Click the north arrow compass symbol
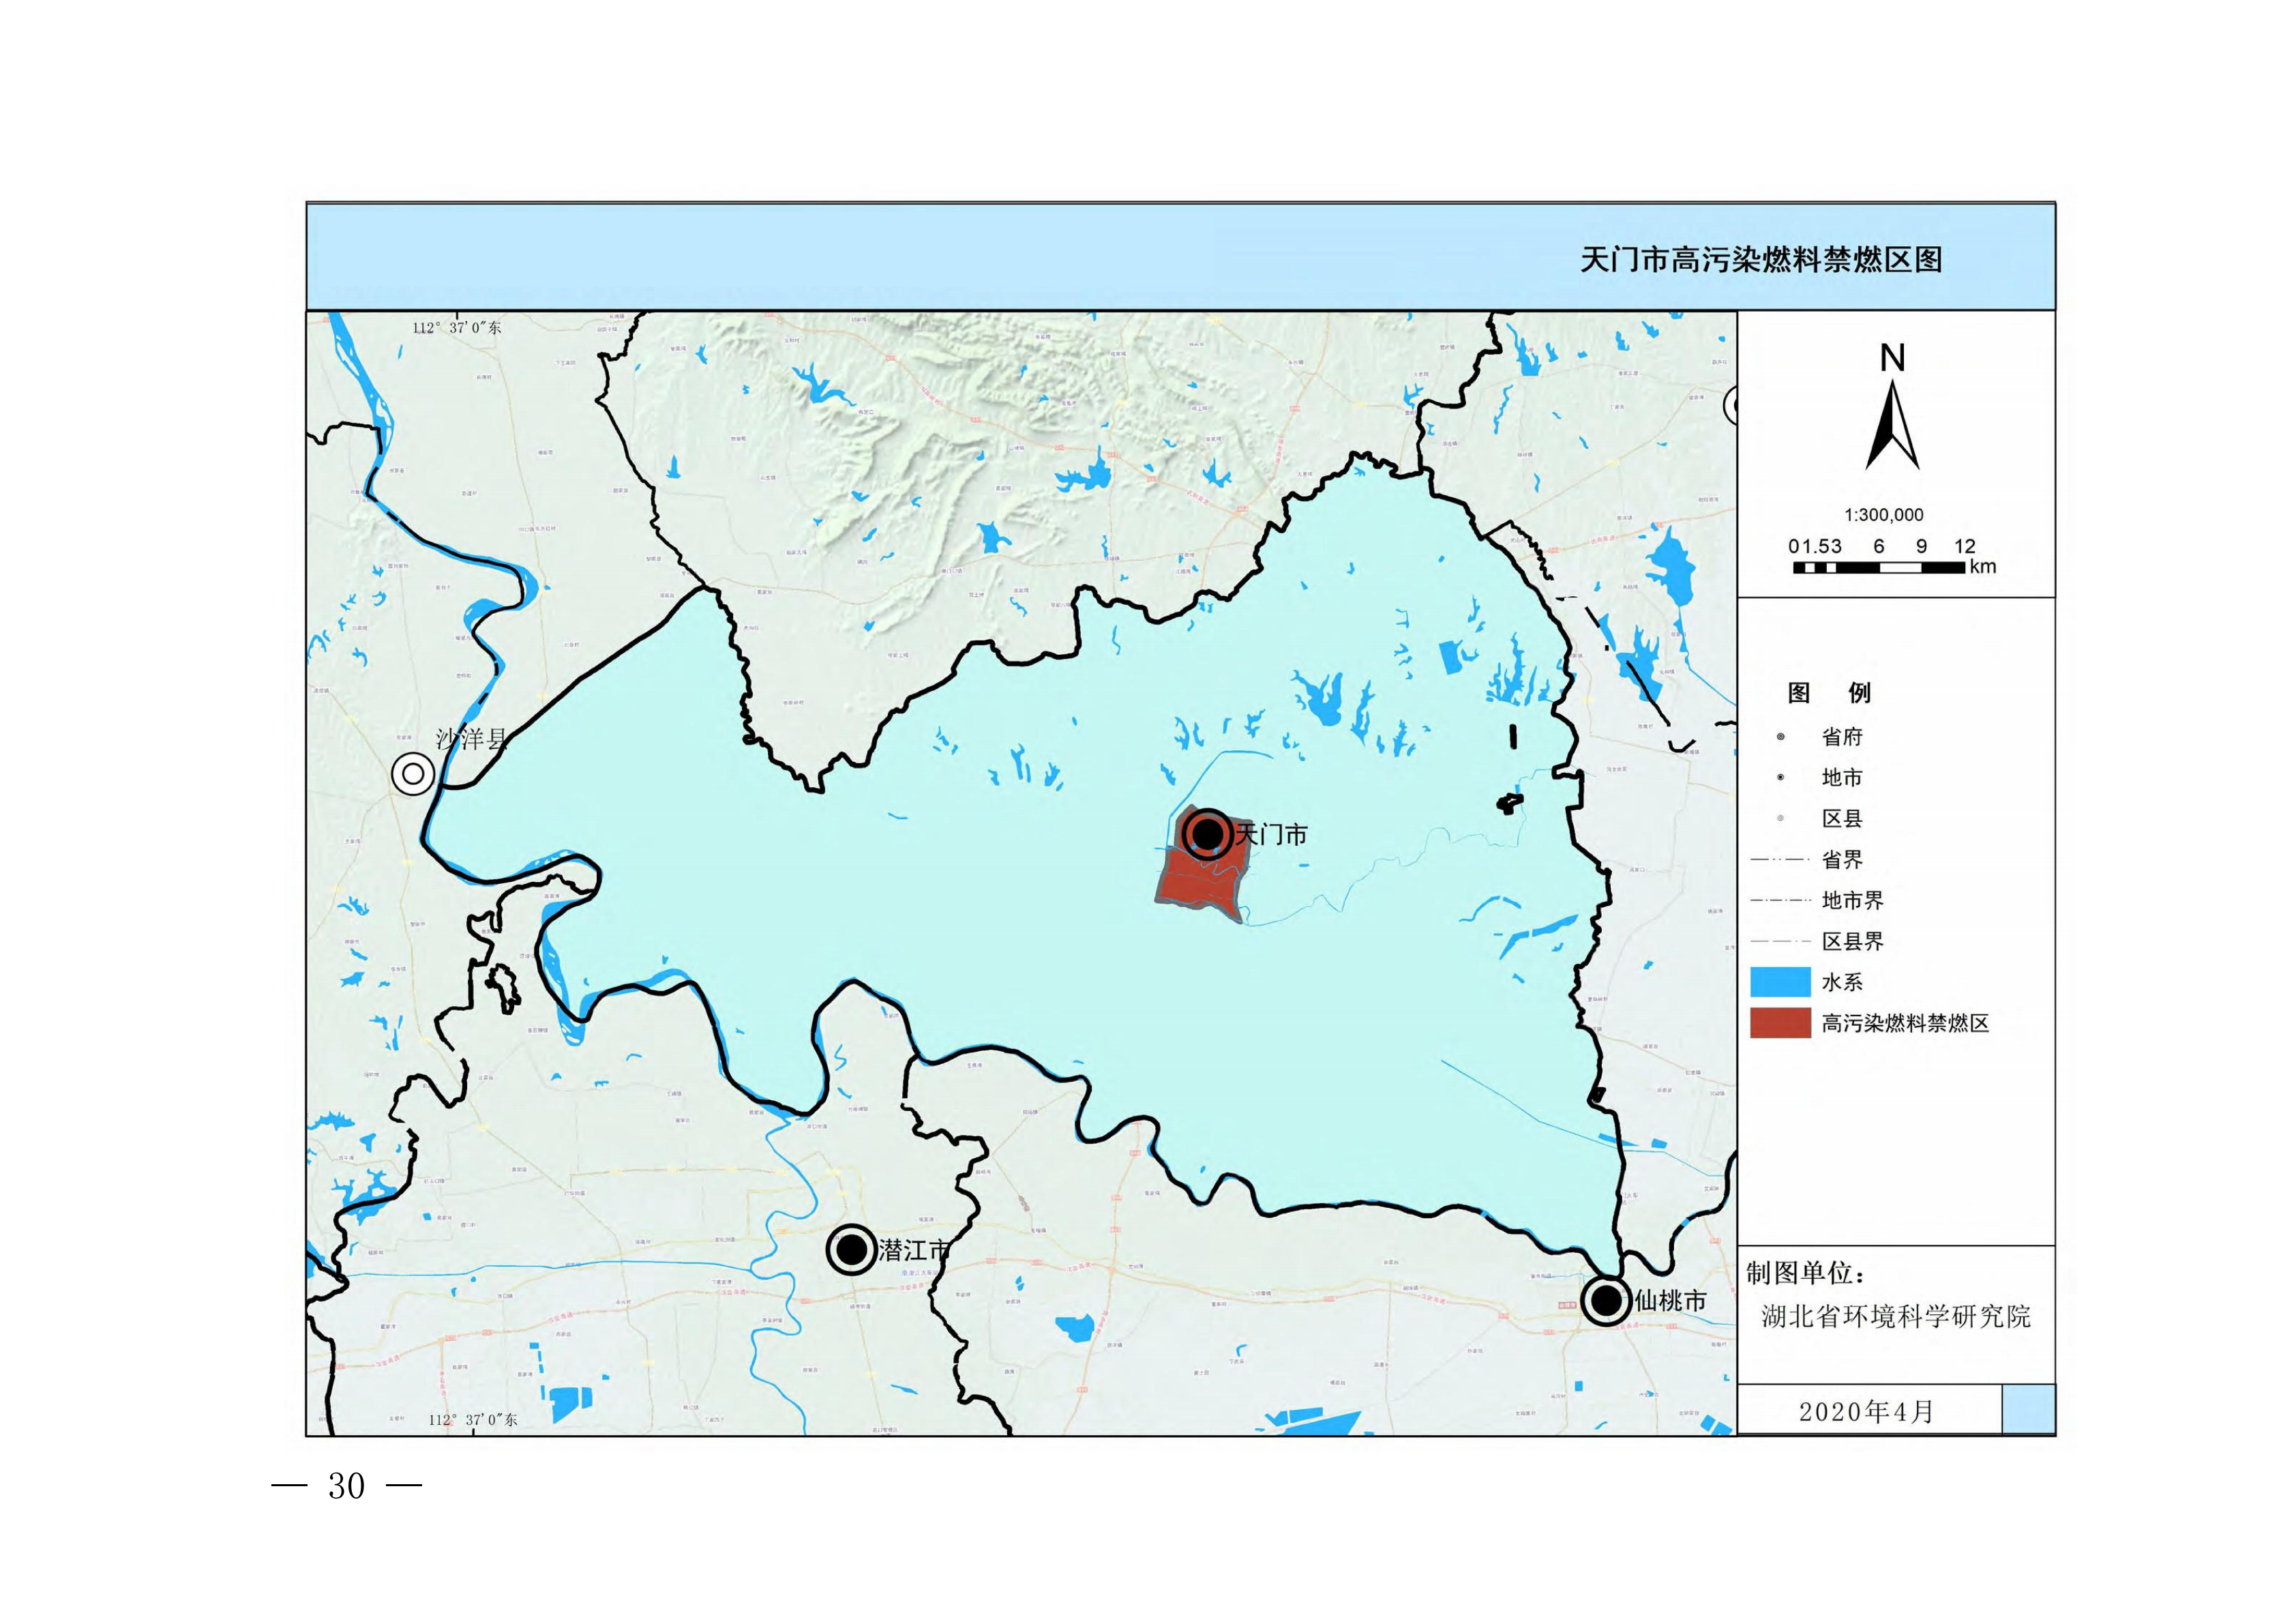Image resolution: width=2296 pixels, height=1624 pixels. (1892, 425)
